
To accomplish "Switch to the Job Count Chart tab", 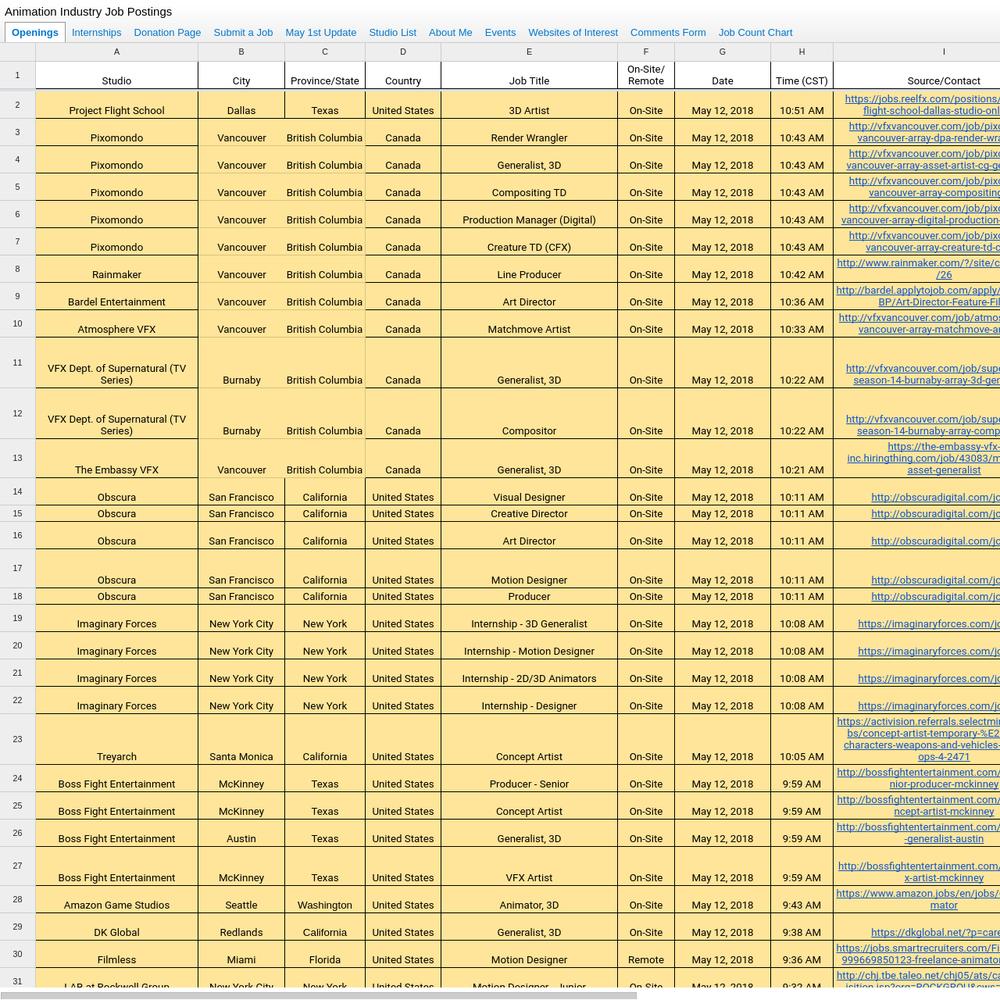I will click(x=755, y=33).
